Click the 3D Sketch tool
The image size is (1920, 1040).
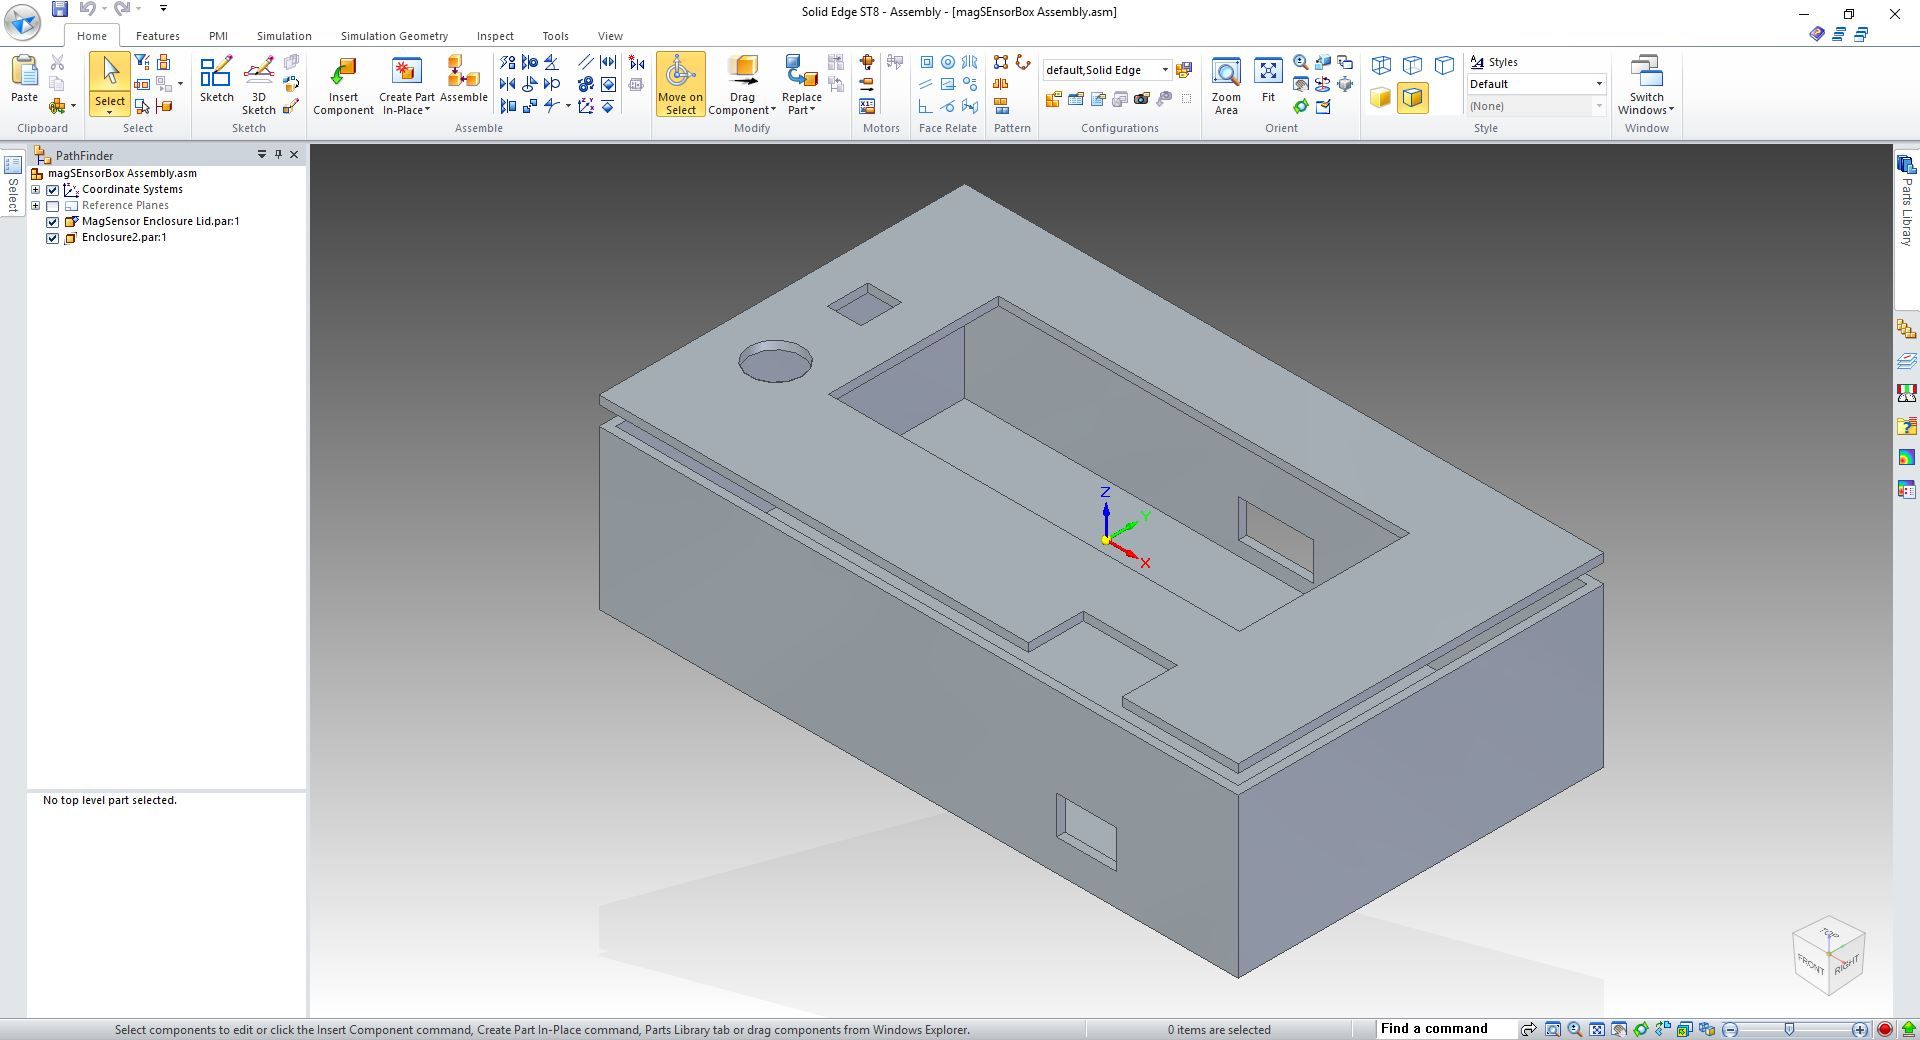(258, 85)
